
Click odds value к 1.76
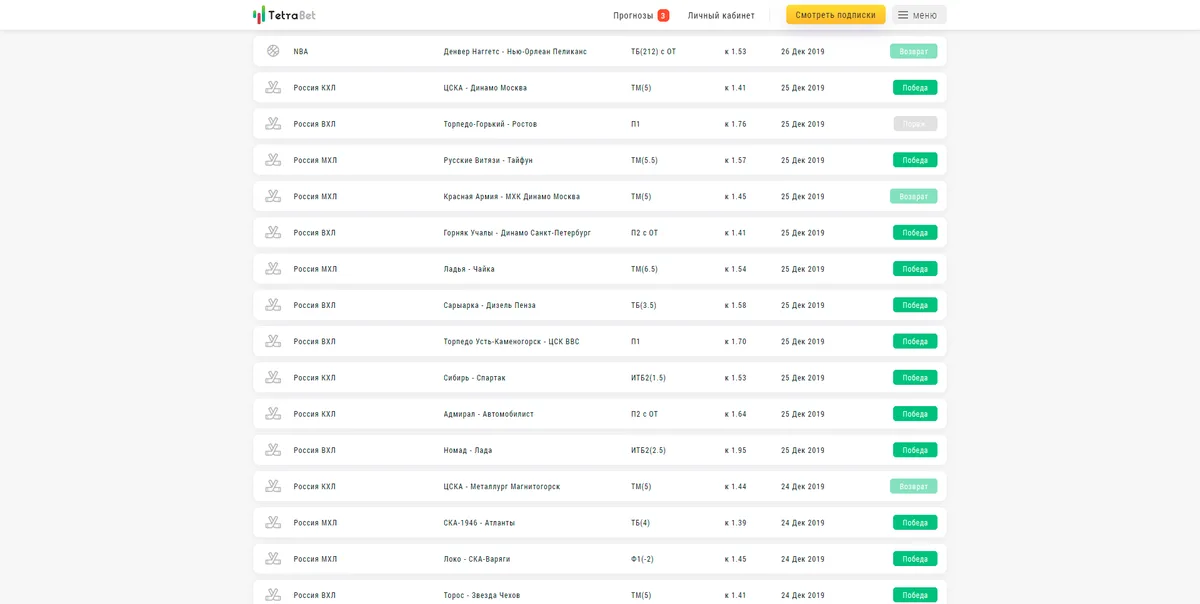(x=736, y=124)
